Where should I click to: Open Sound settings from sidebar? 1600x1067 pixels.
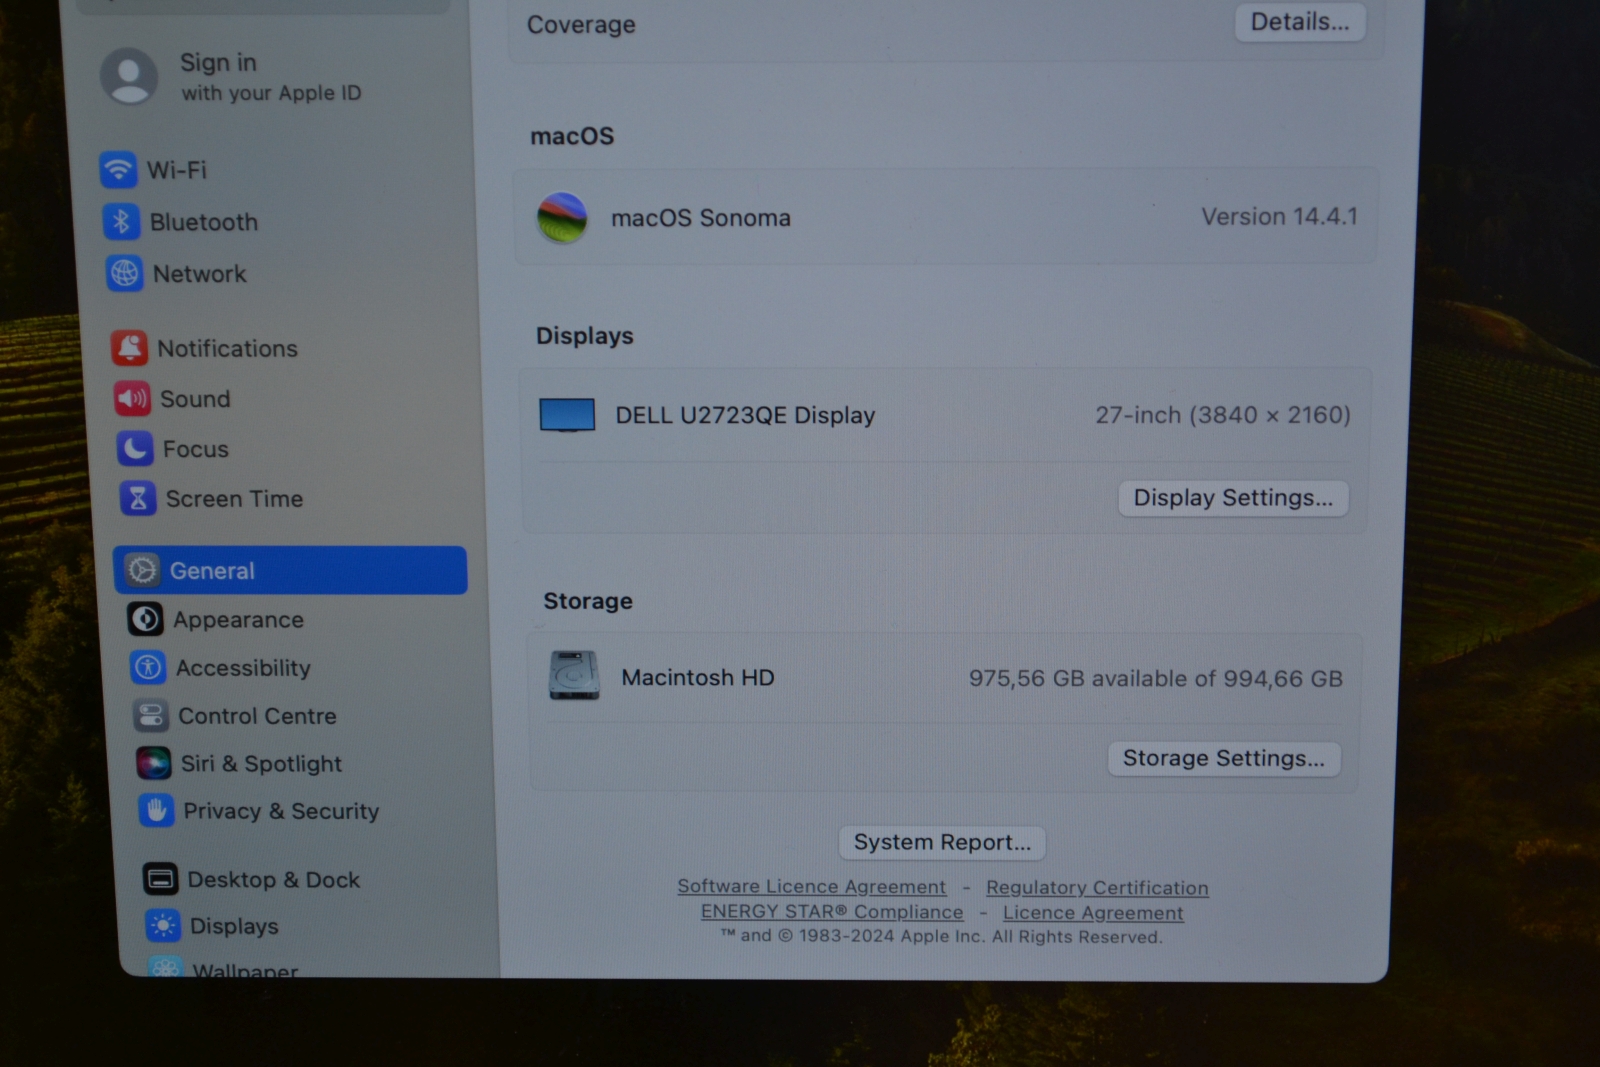click(133, 398)
